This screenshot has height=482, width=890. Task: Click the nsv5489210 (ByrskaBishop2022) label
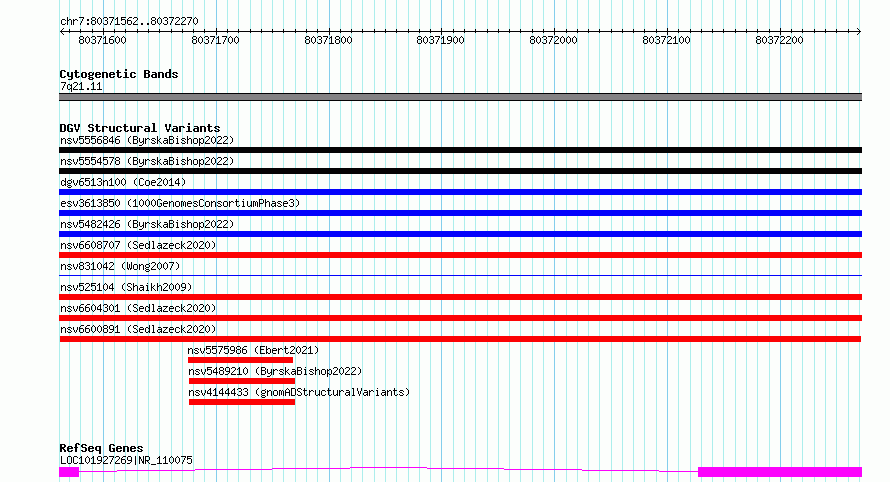tap(275, 371)
